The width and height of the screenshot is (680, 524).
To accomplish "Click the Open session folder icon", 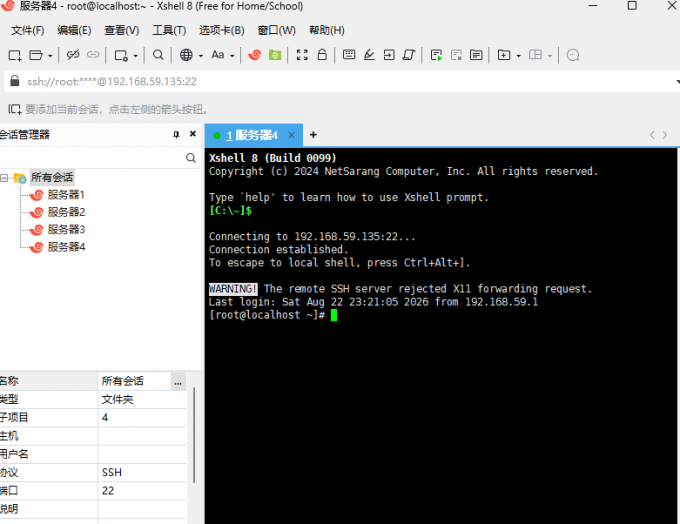I will pos(36,55).
